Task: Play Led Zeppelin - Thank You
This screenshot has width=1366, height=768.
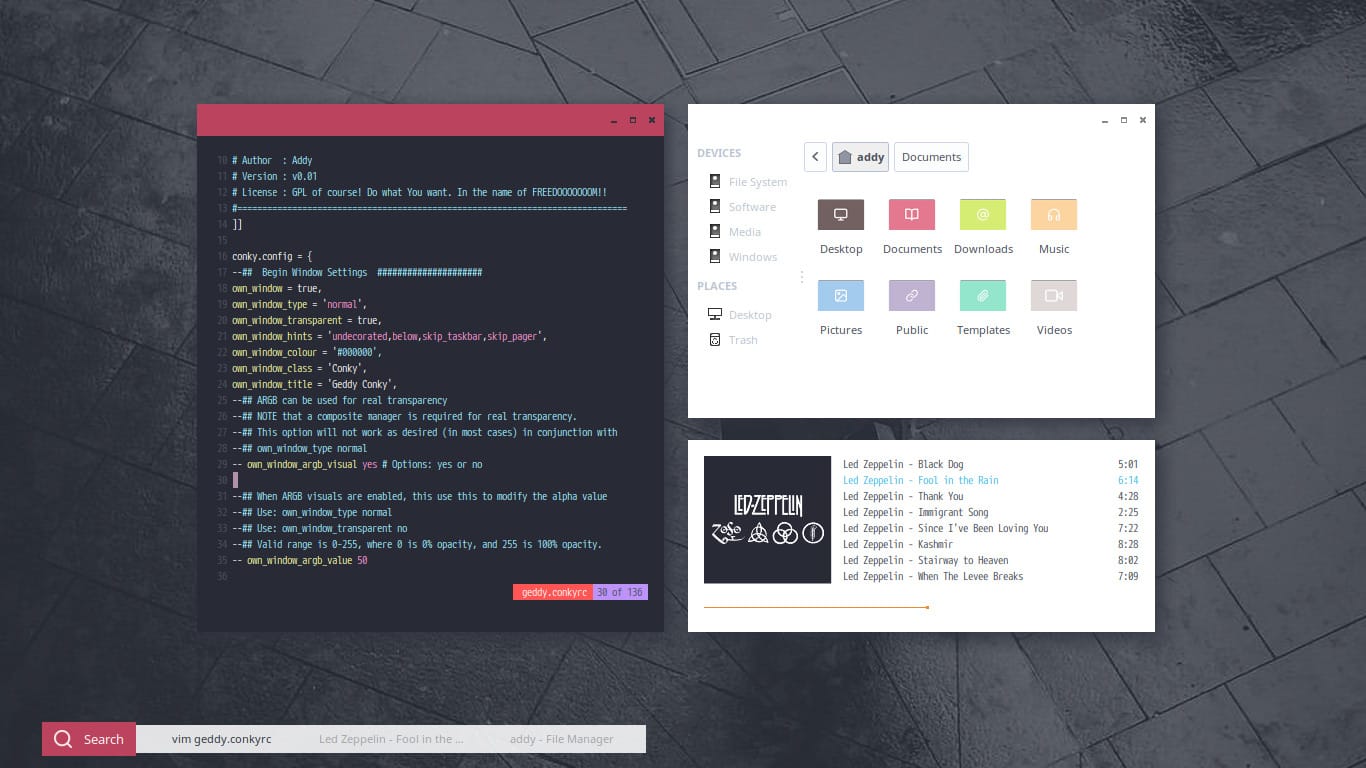Action: [903, 496]
